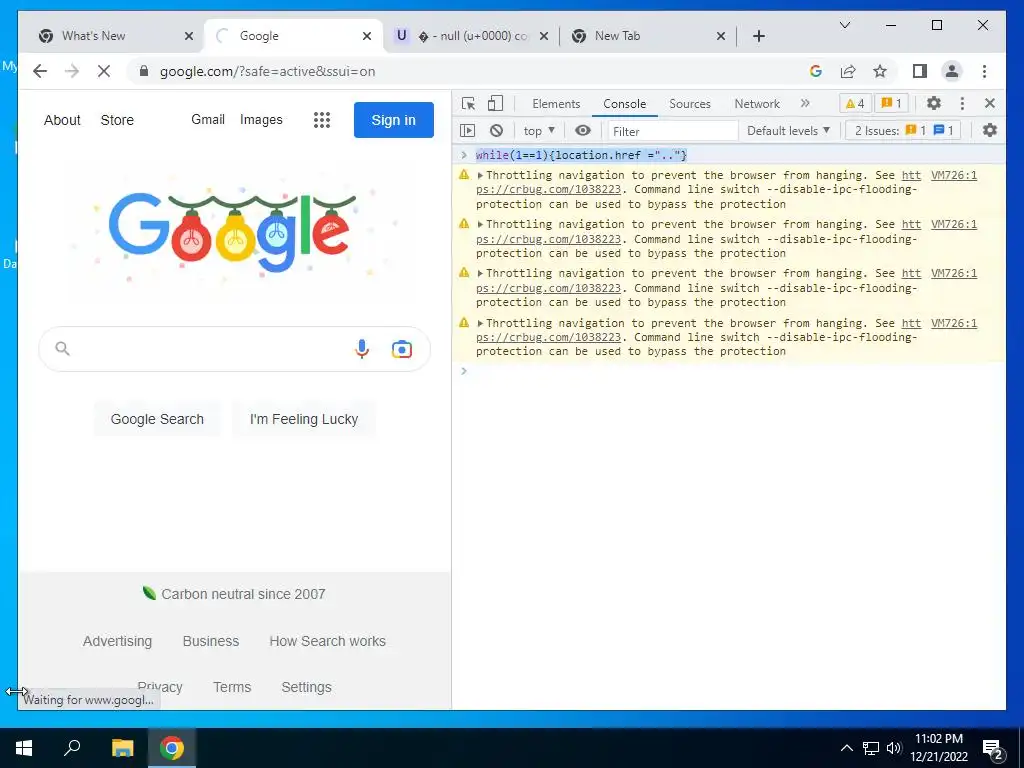The height and width of the screenshot is (768, 1024).
Task: Open crbug.com link in the second warning
Action: 549,239
